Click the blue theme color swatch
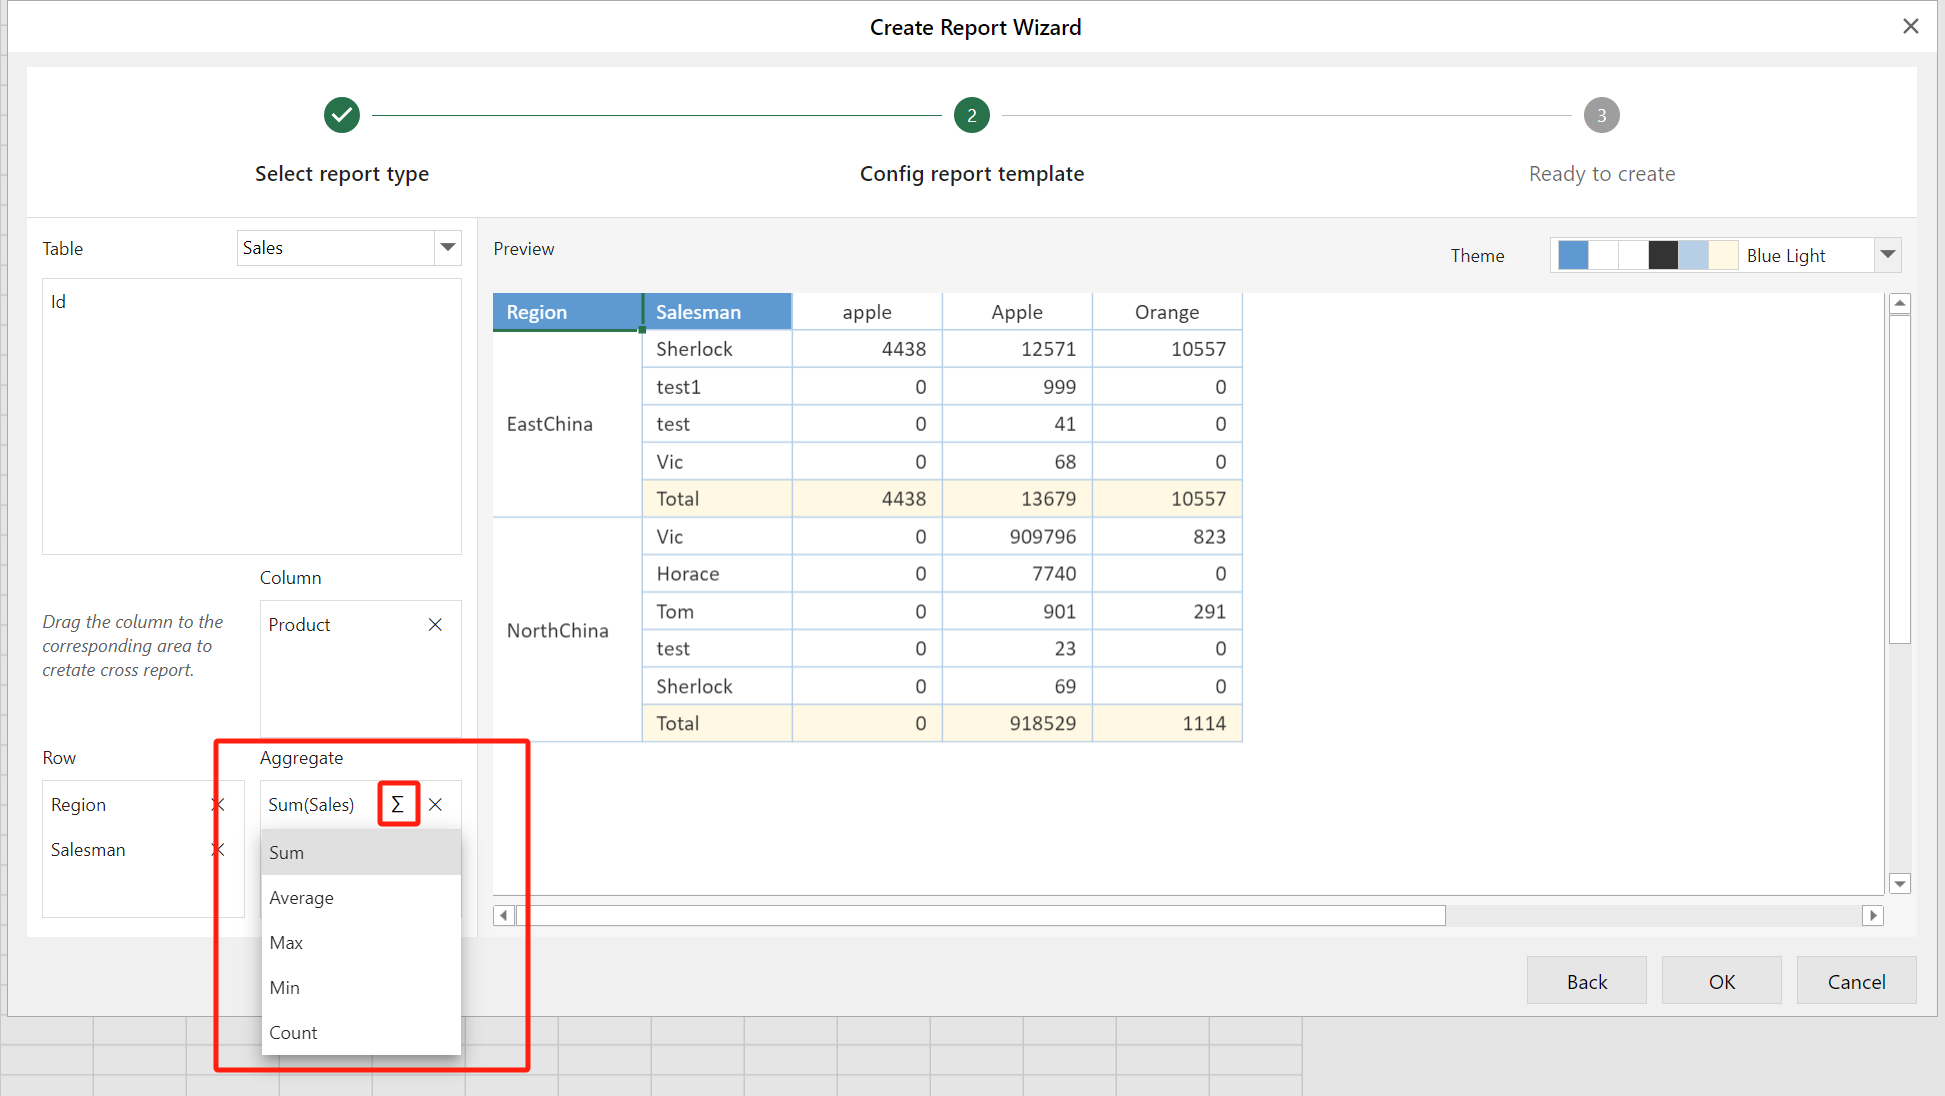 [x=1573, y=255]
